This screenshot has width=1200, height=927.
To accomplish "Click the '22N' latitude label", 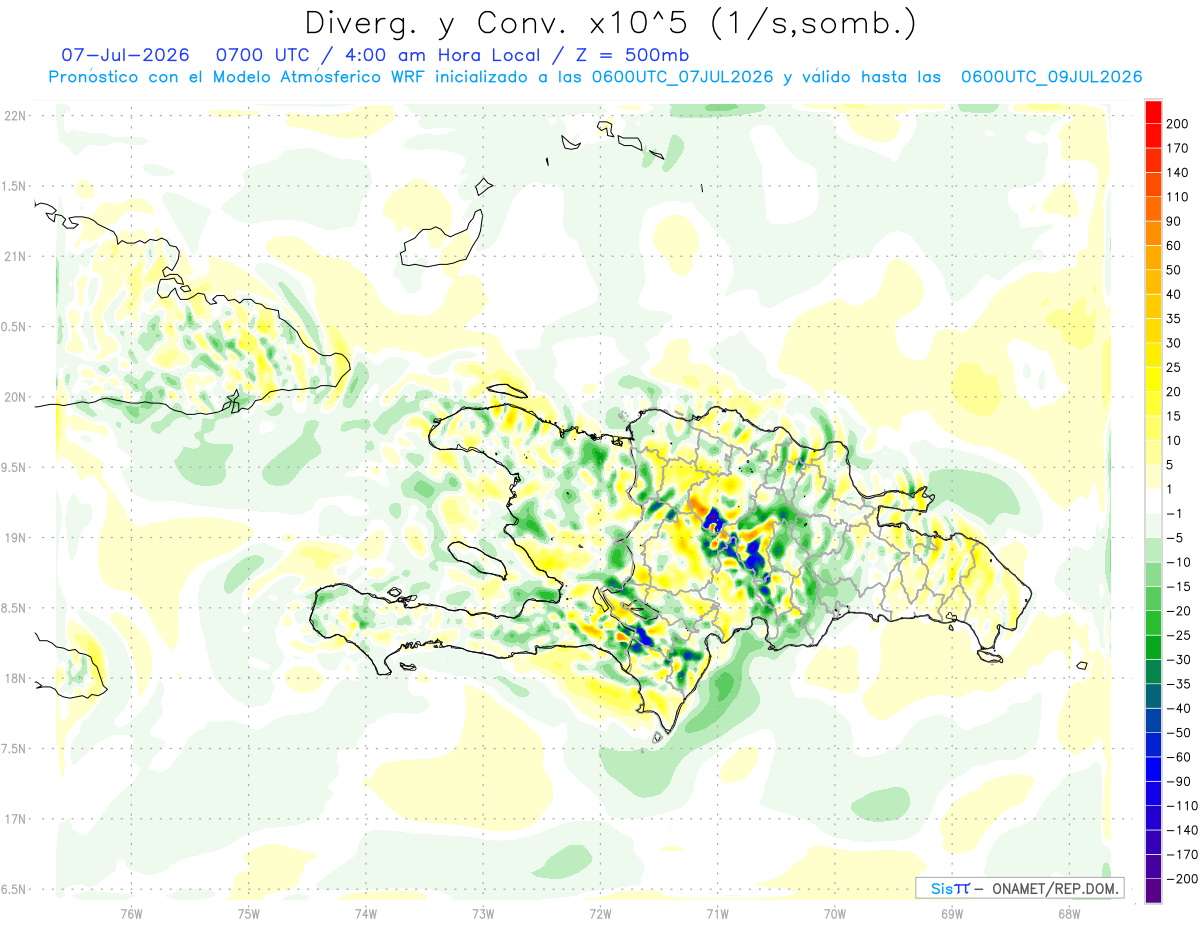I will click(14, 115).
